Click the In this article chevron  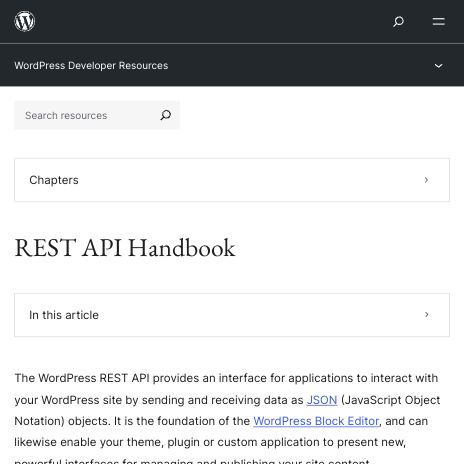point(427,315)
